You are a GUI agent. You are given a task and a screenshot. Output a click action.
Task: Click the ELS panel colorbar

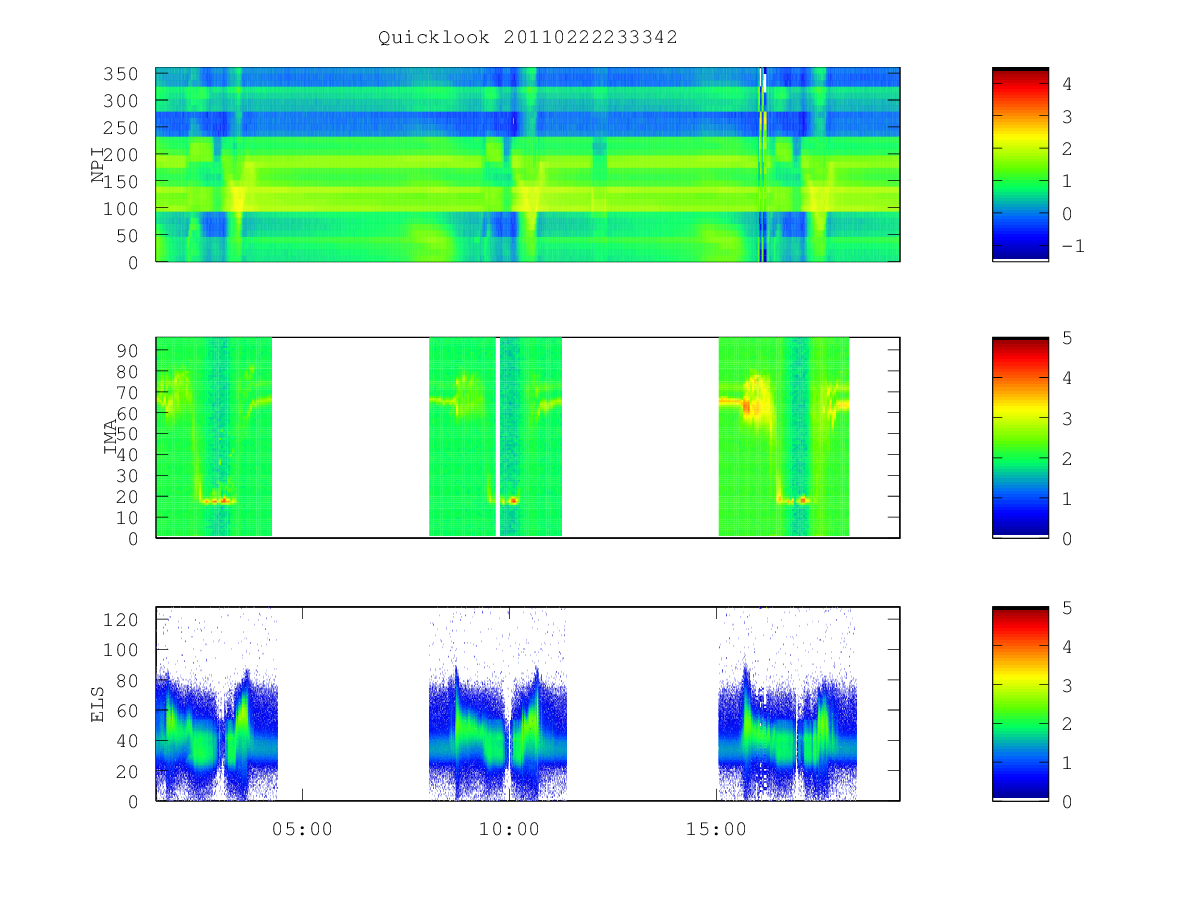(x=1020, y=704)
